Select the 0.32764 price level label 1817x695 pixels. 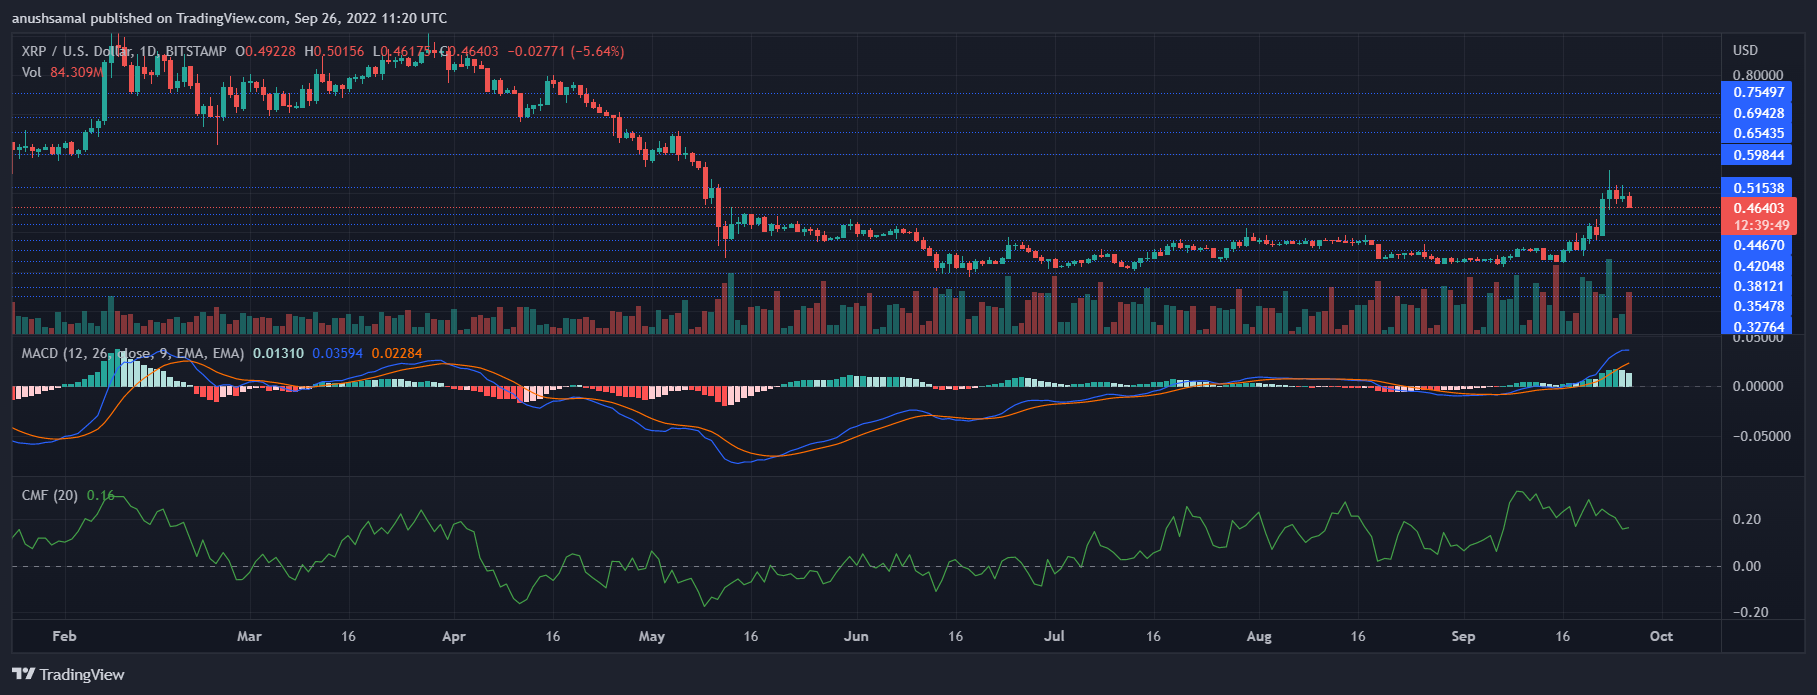(x=1757, y=326)
